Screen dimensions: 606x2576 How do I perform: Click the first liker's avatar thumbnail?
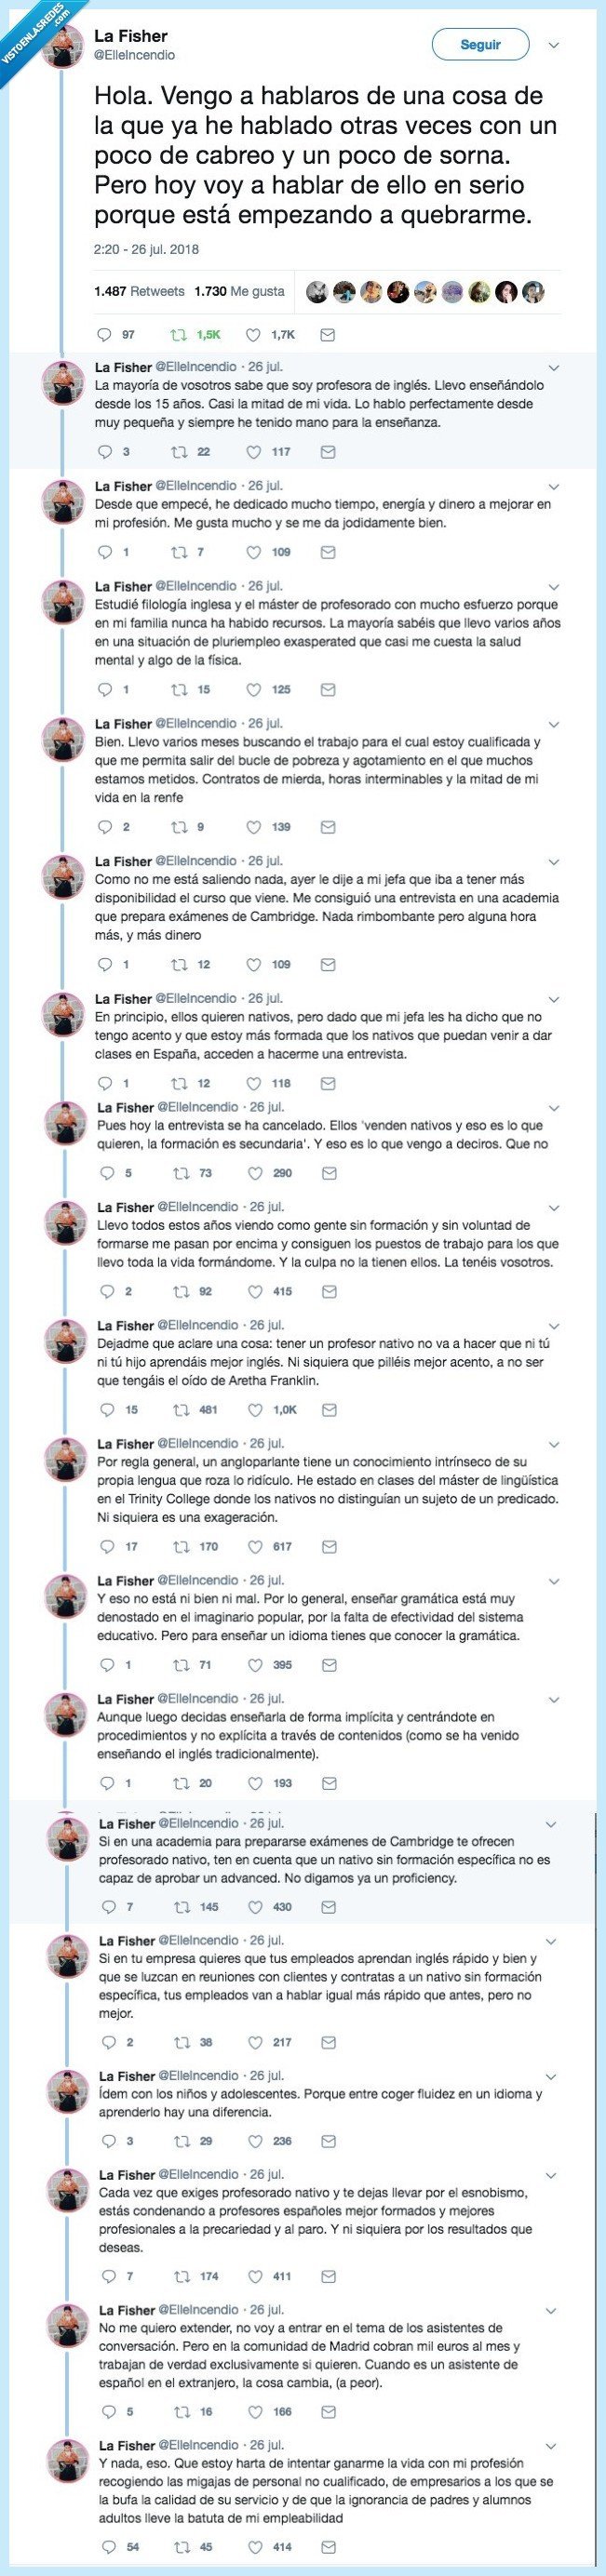(318, 289)
